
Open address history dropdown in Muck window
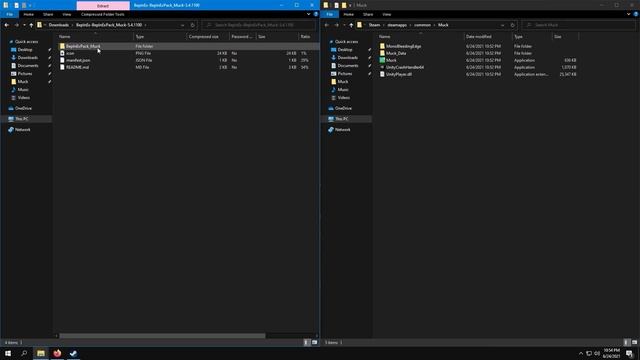pos(502,25)
